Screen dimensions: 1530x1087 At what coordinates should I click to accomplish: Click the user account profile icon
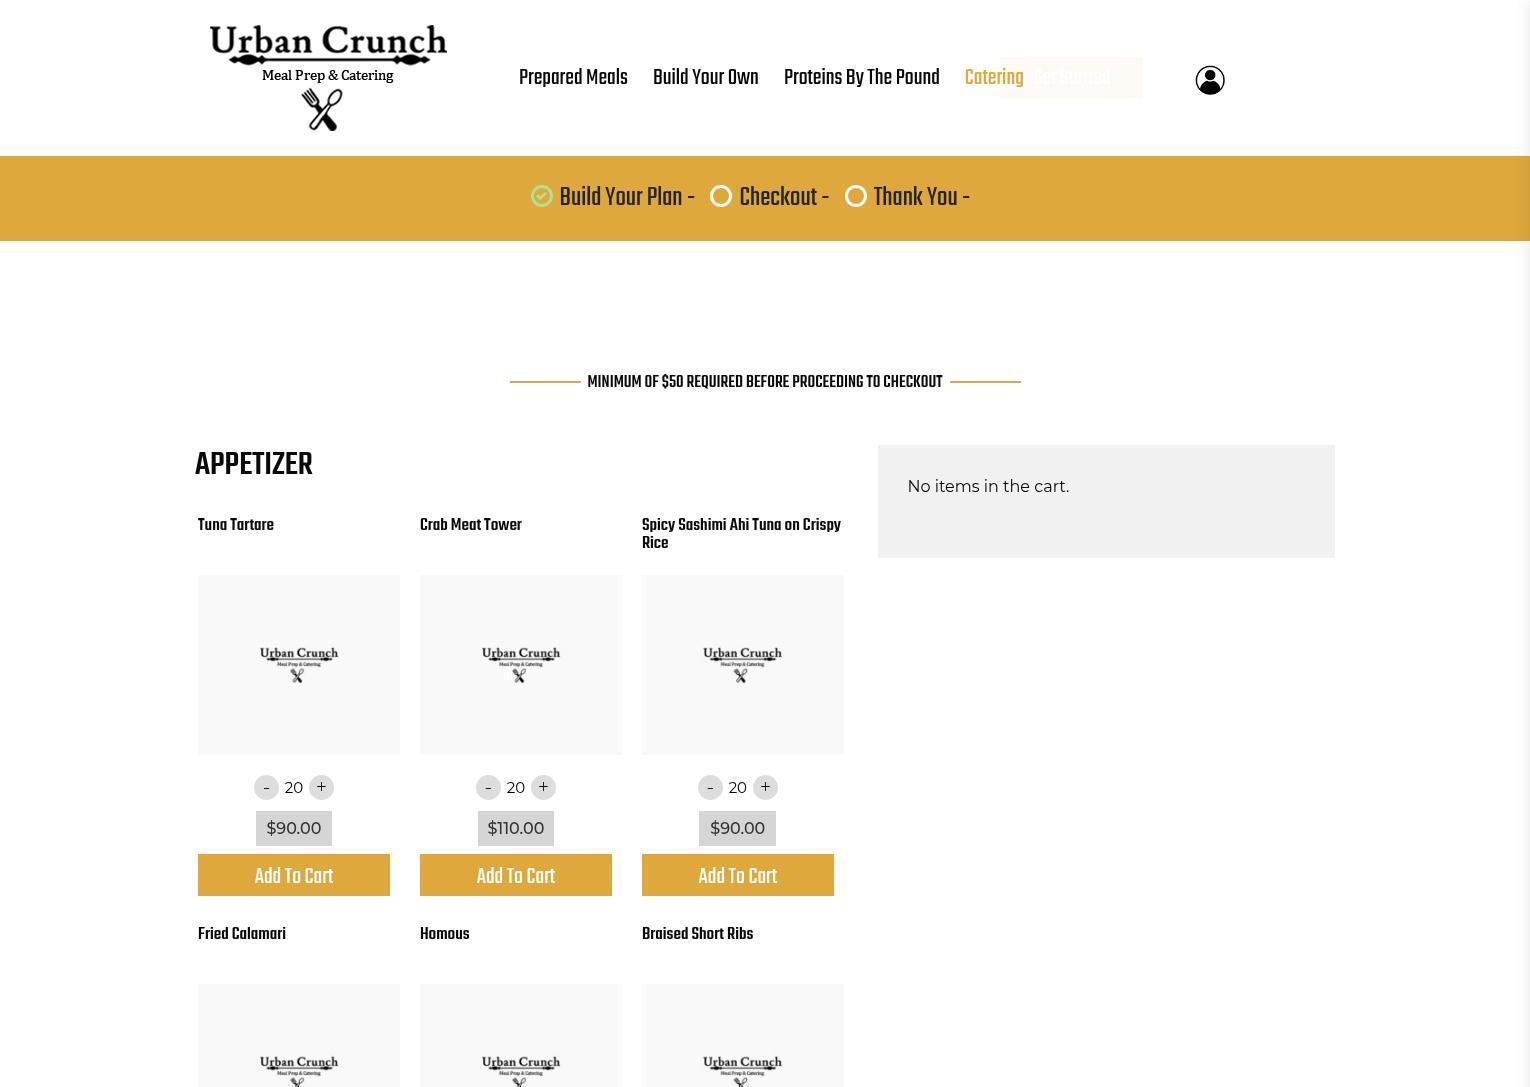(x=1209, y=80)
